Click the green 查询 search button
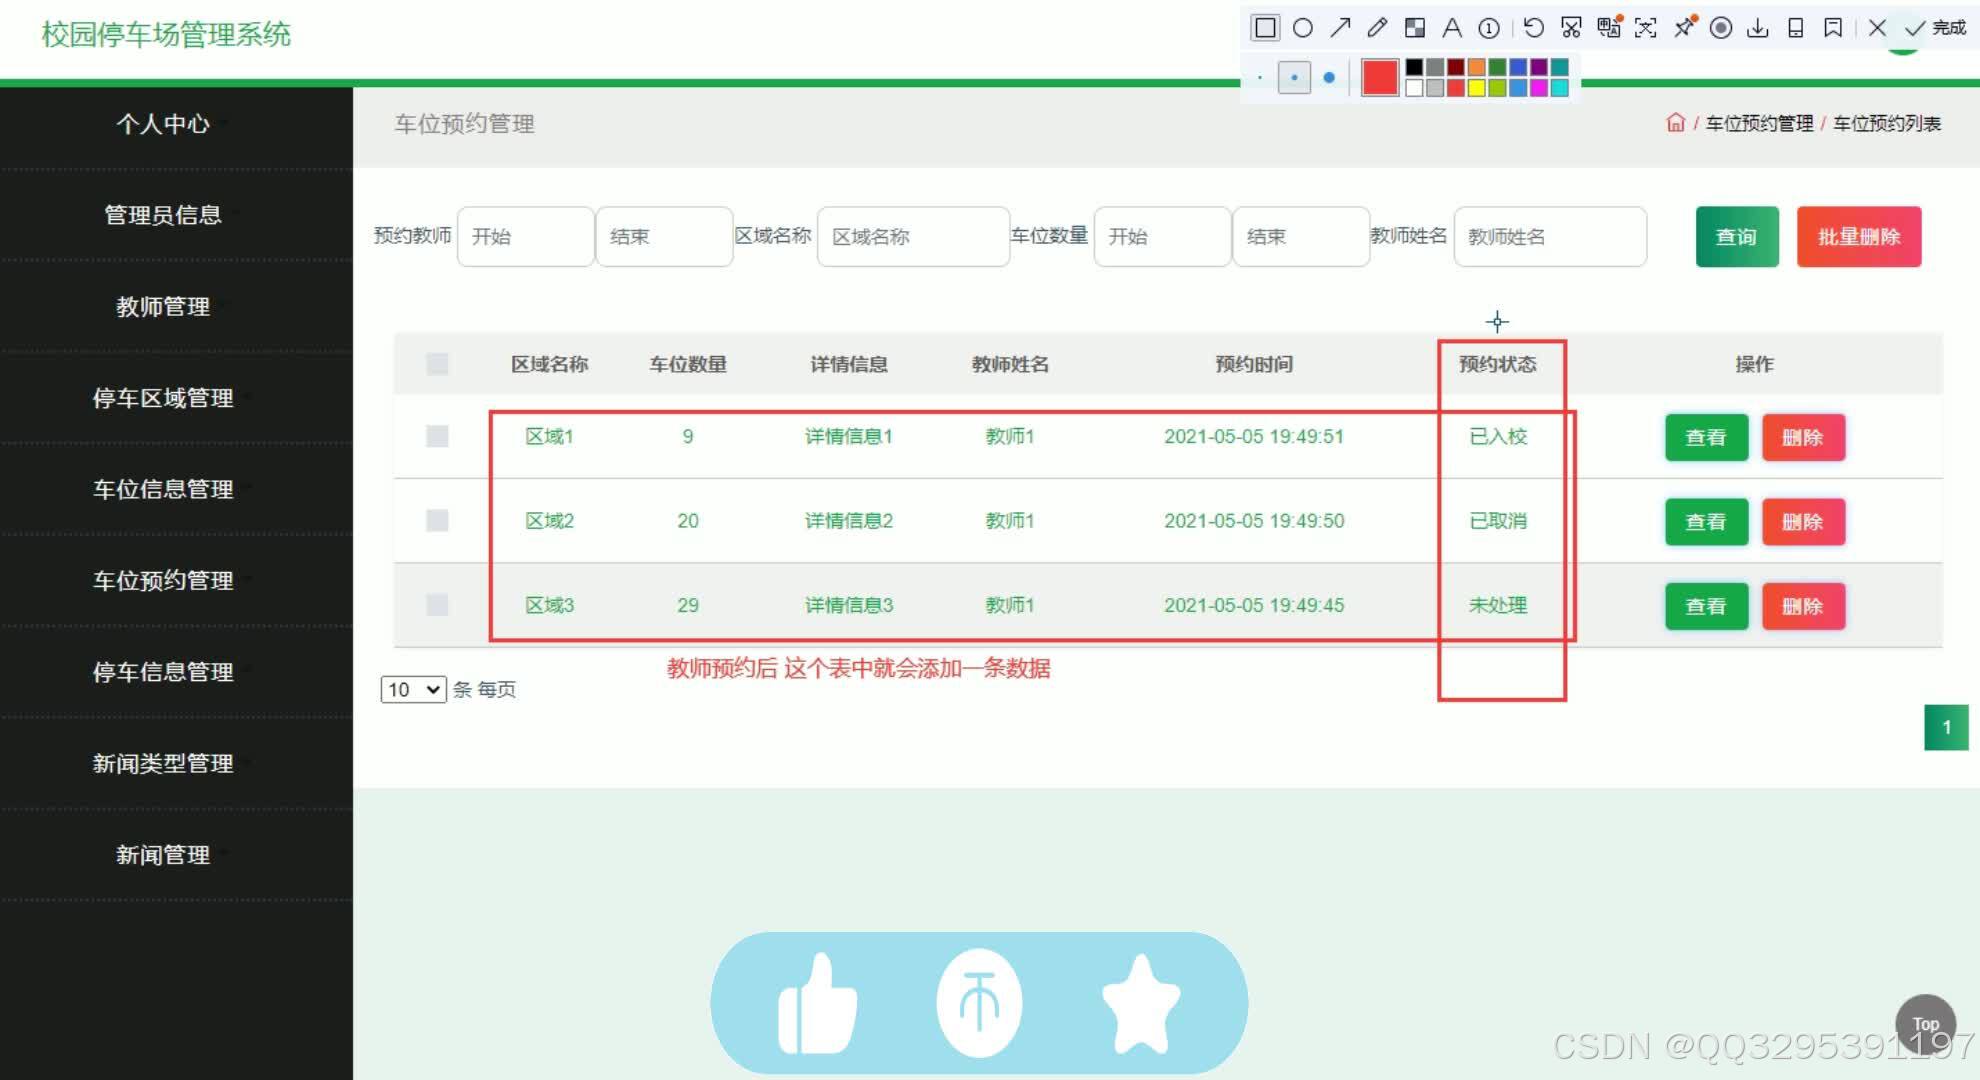The image size is (1980, 1080). 1737,237
